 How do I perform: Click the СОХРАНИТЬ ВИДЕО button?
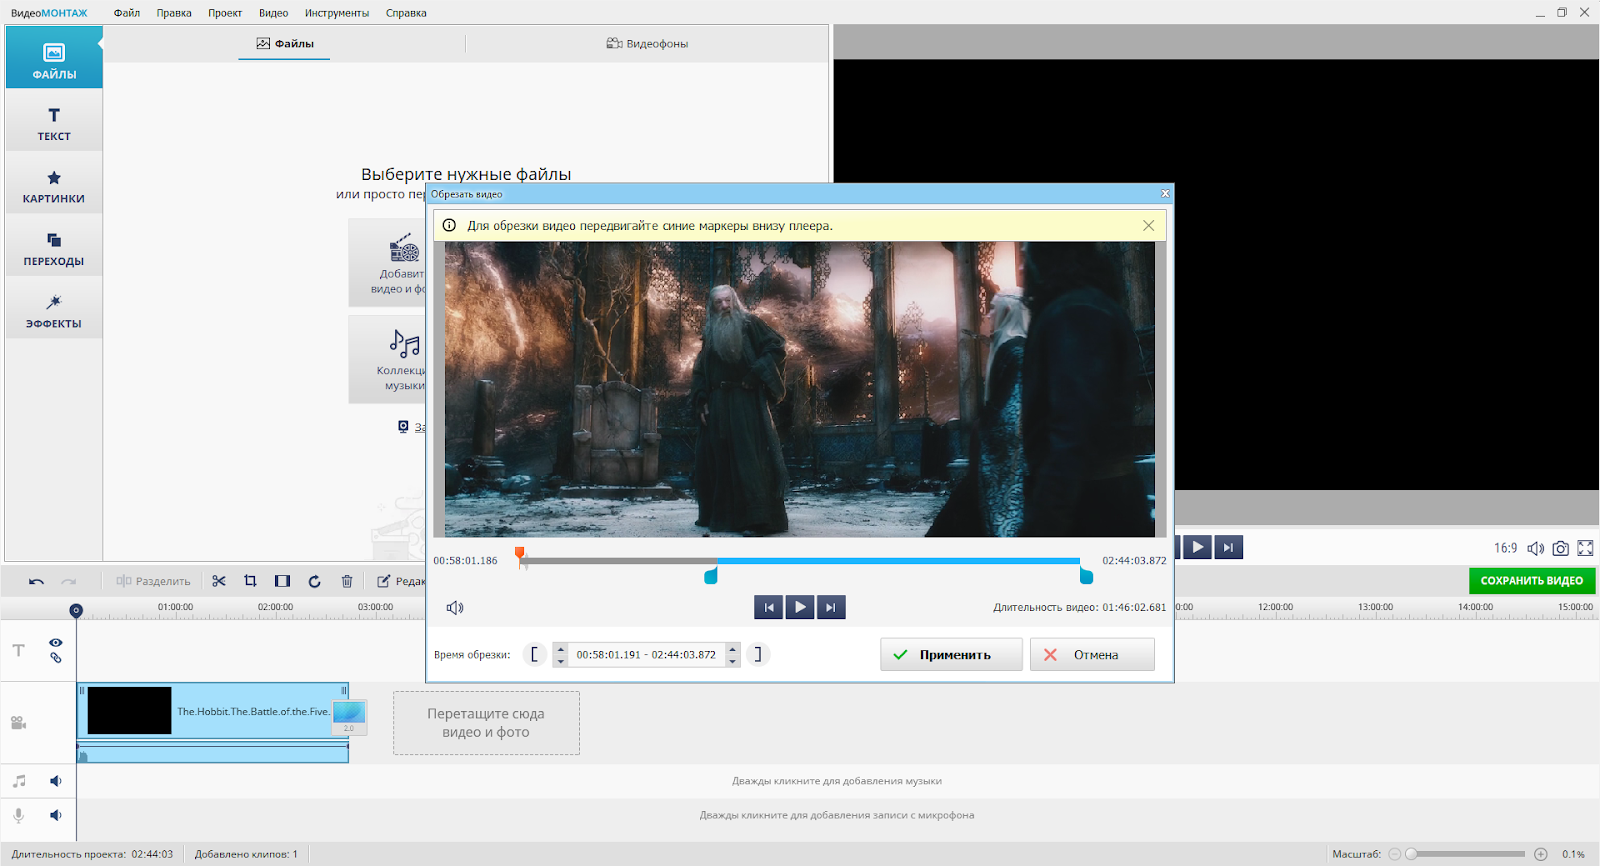pos(1531,580)
